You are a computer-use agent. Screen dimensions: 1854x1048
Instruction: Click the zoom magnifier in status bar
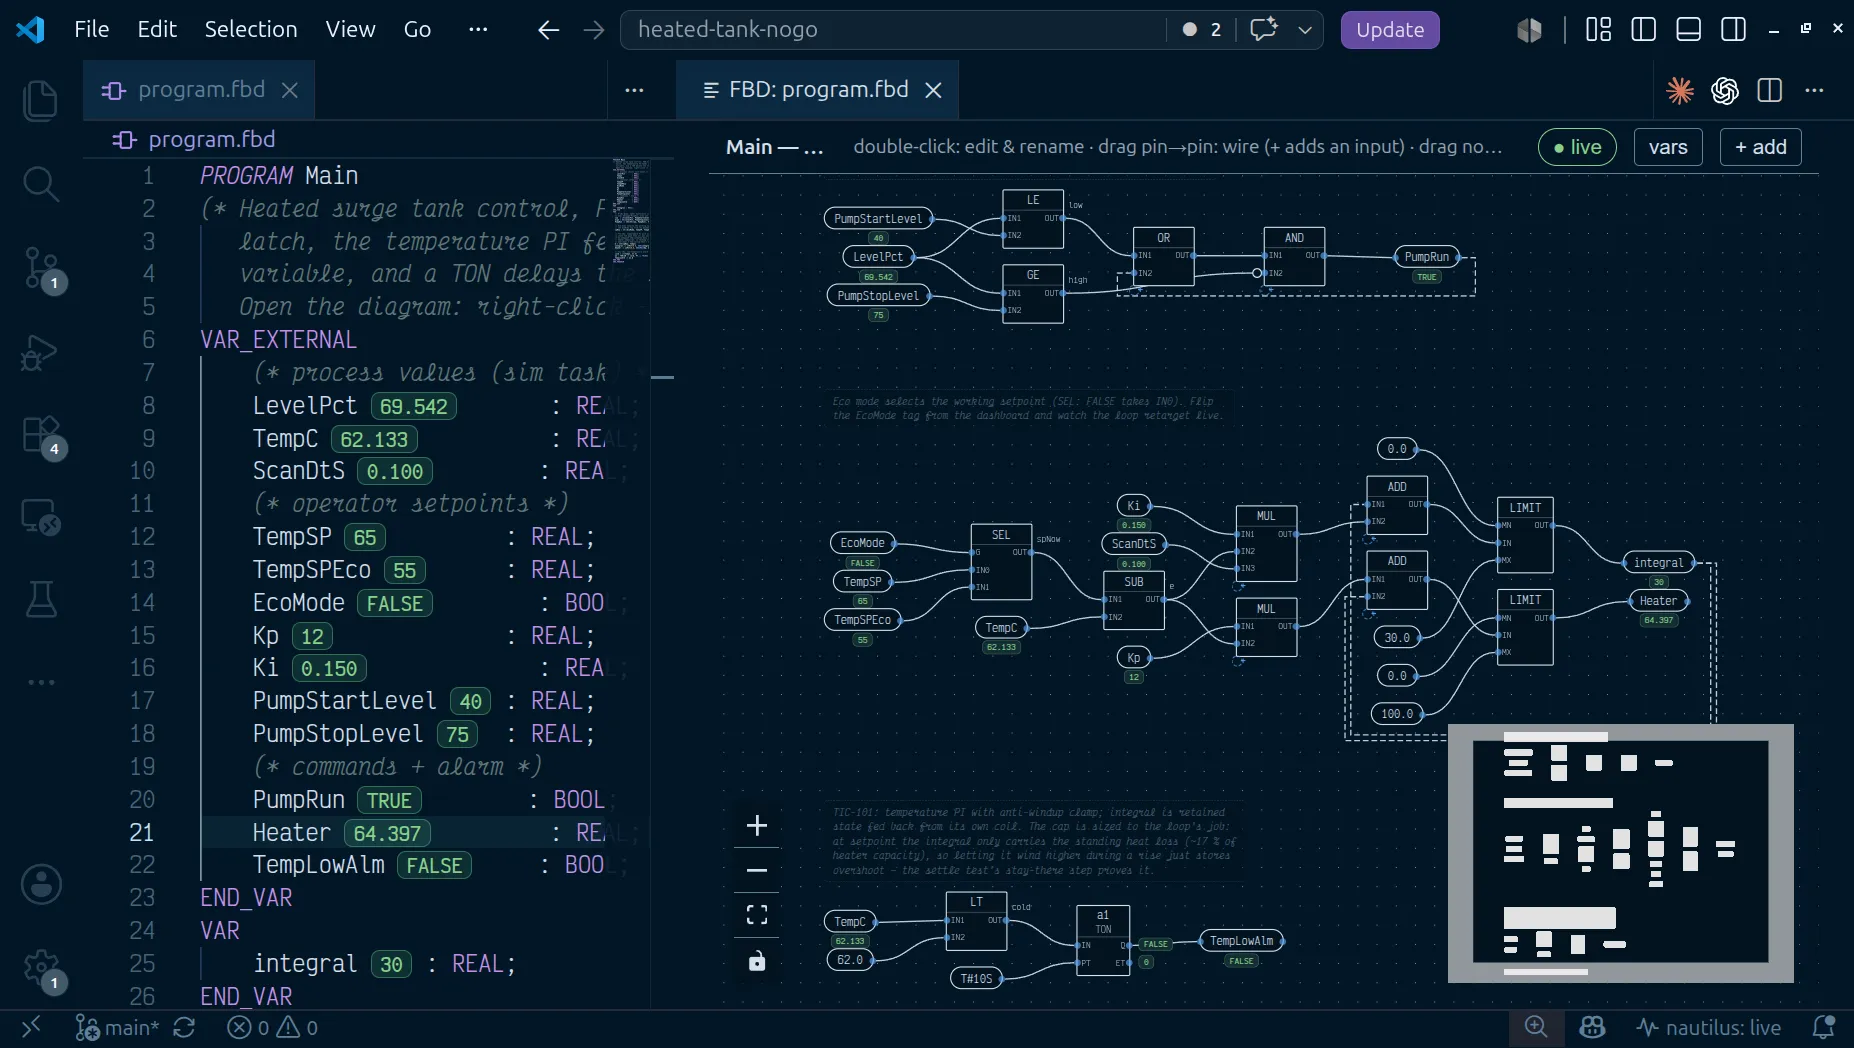pyautogui.click(x=1536, y=1027)
